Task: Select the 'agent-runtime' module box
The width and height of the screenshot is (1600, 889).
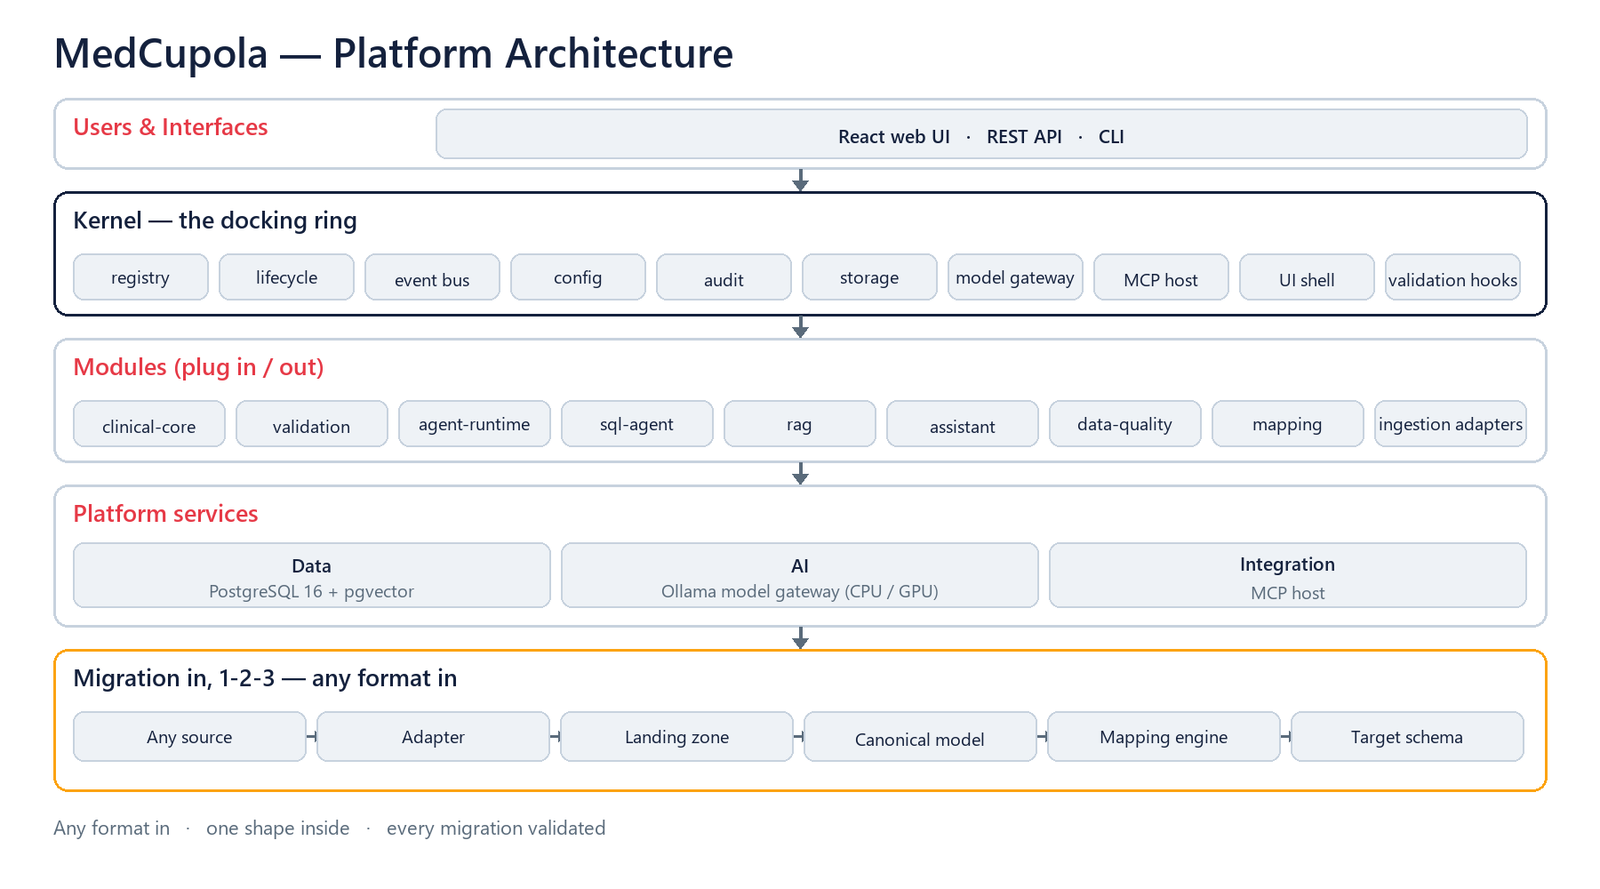Action: pos(474,424)
